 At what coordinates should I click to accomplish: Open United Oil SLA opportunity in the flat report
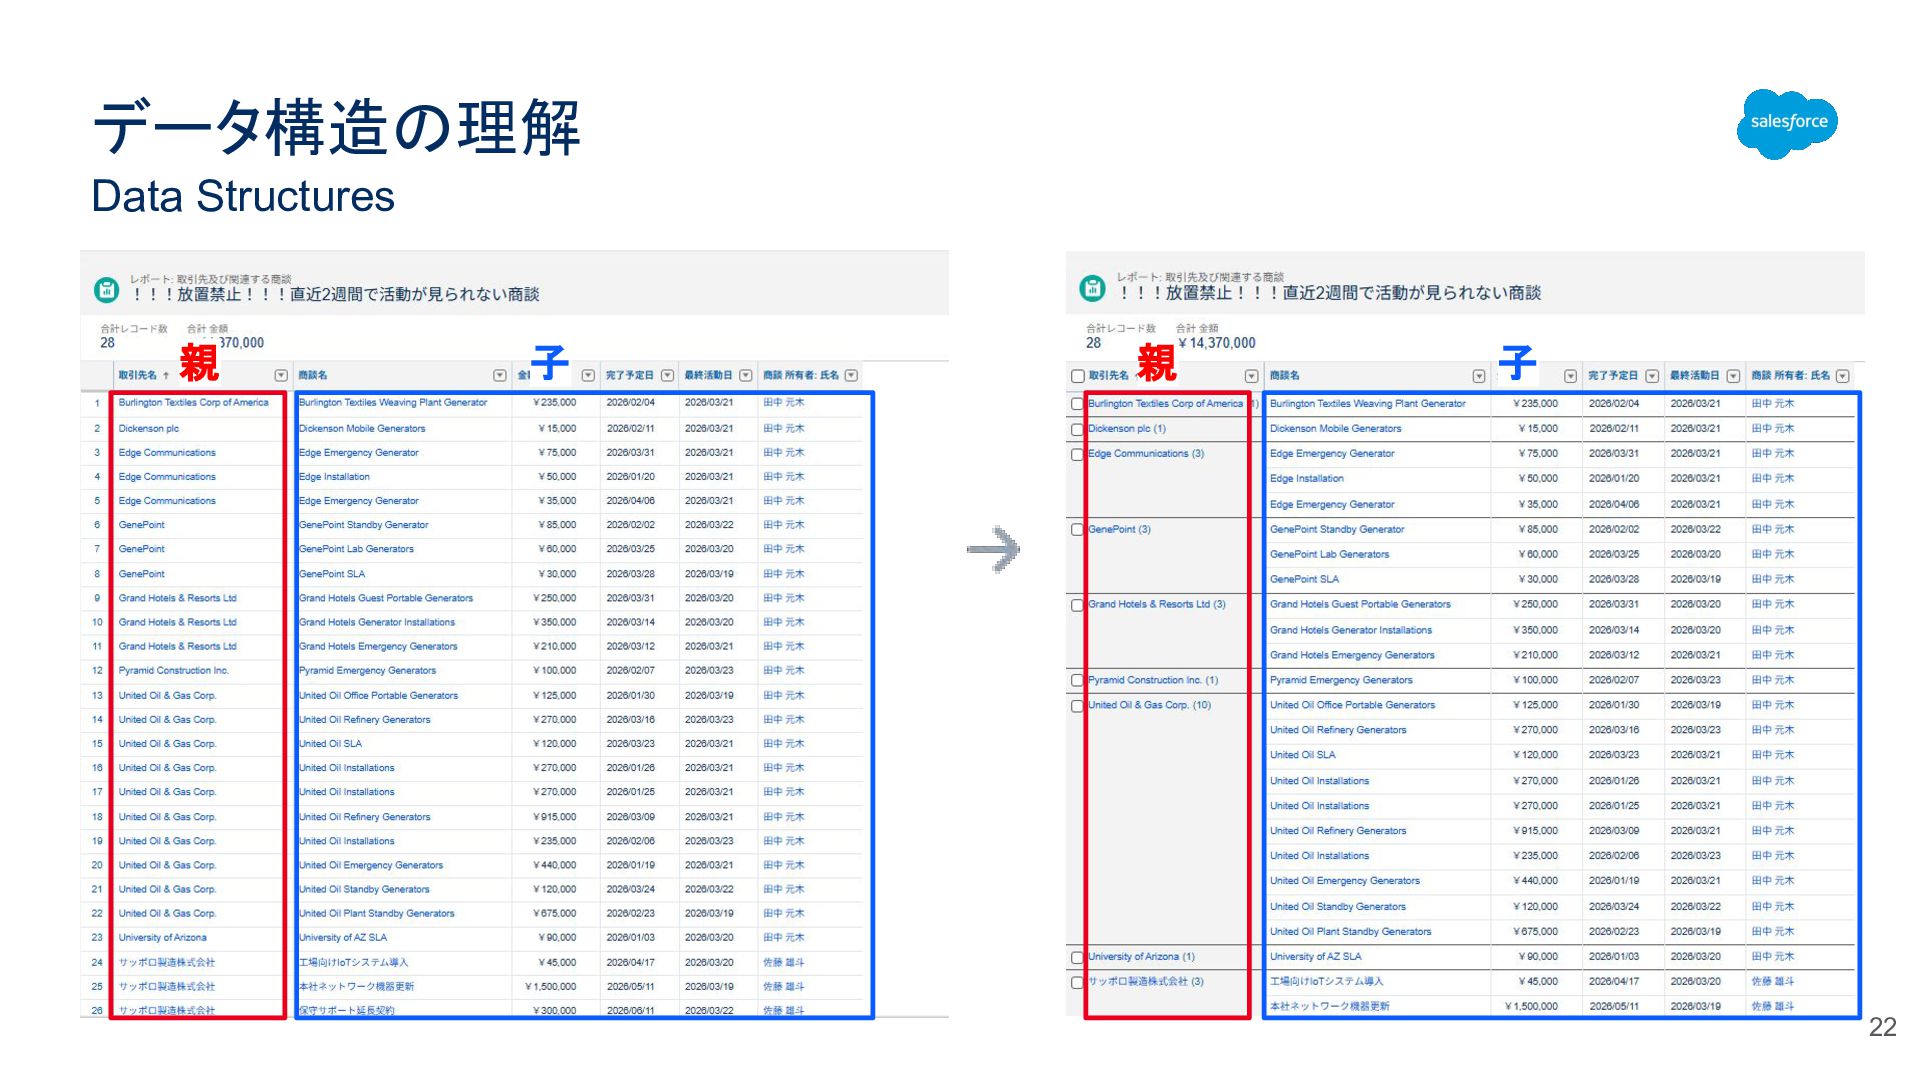pos(330,744)
